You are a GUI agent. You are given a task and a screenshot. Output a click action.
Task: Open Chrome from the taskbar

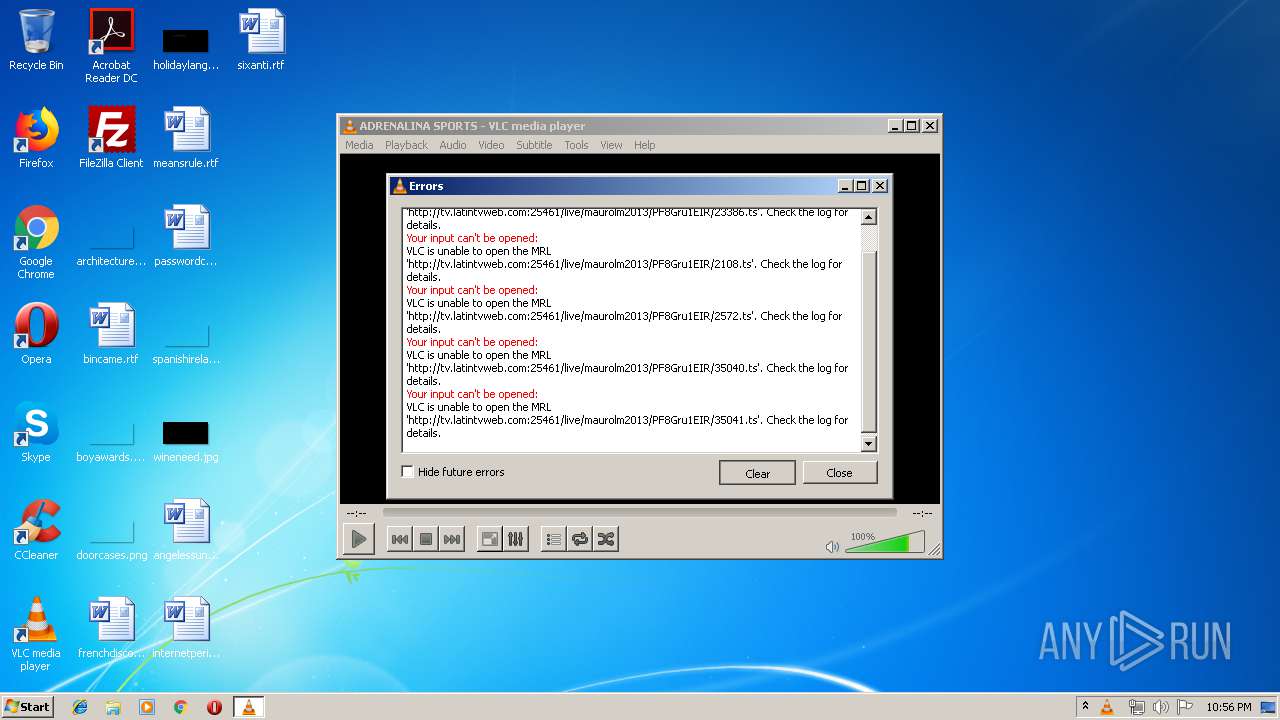click(x=181, y=707)
